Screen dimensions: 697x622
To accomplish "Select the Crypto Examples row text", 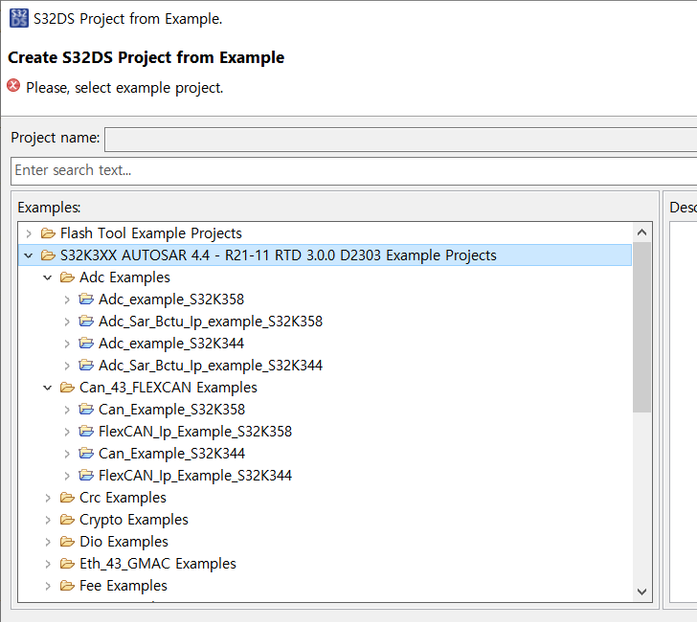I will tap(134, 519).
